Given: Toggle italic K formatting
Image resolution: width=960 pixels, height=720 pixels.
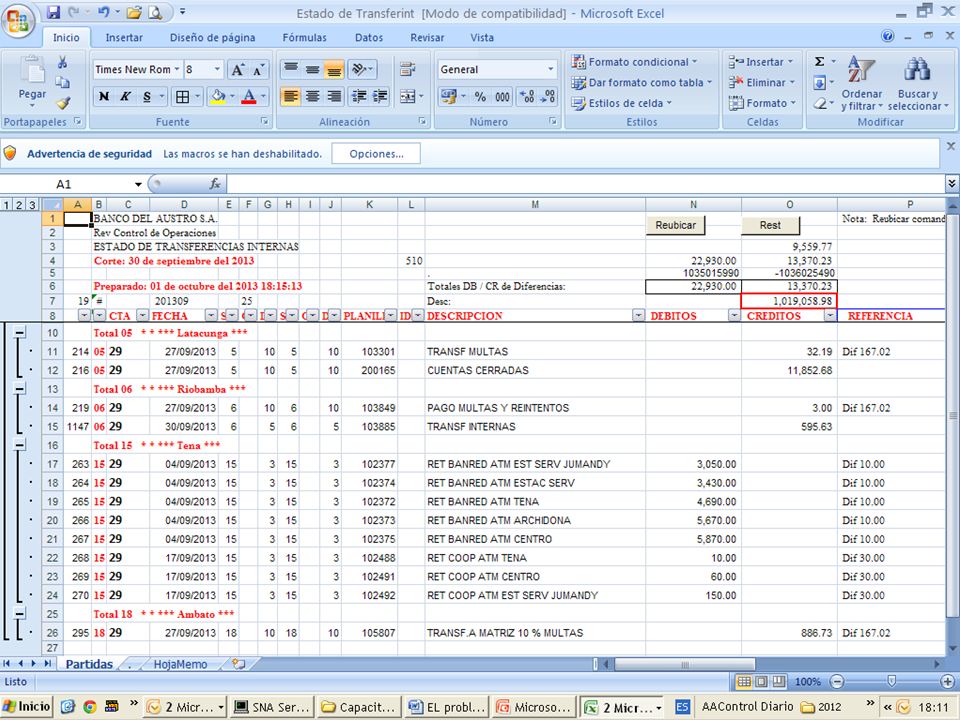Looking at the screenshot, I should point(126,96).
